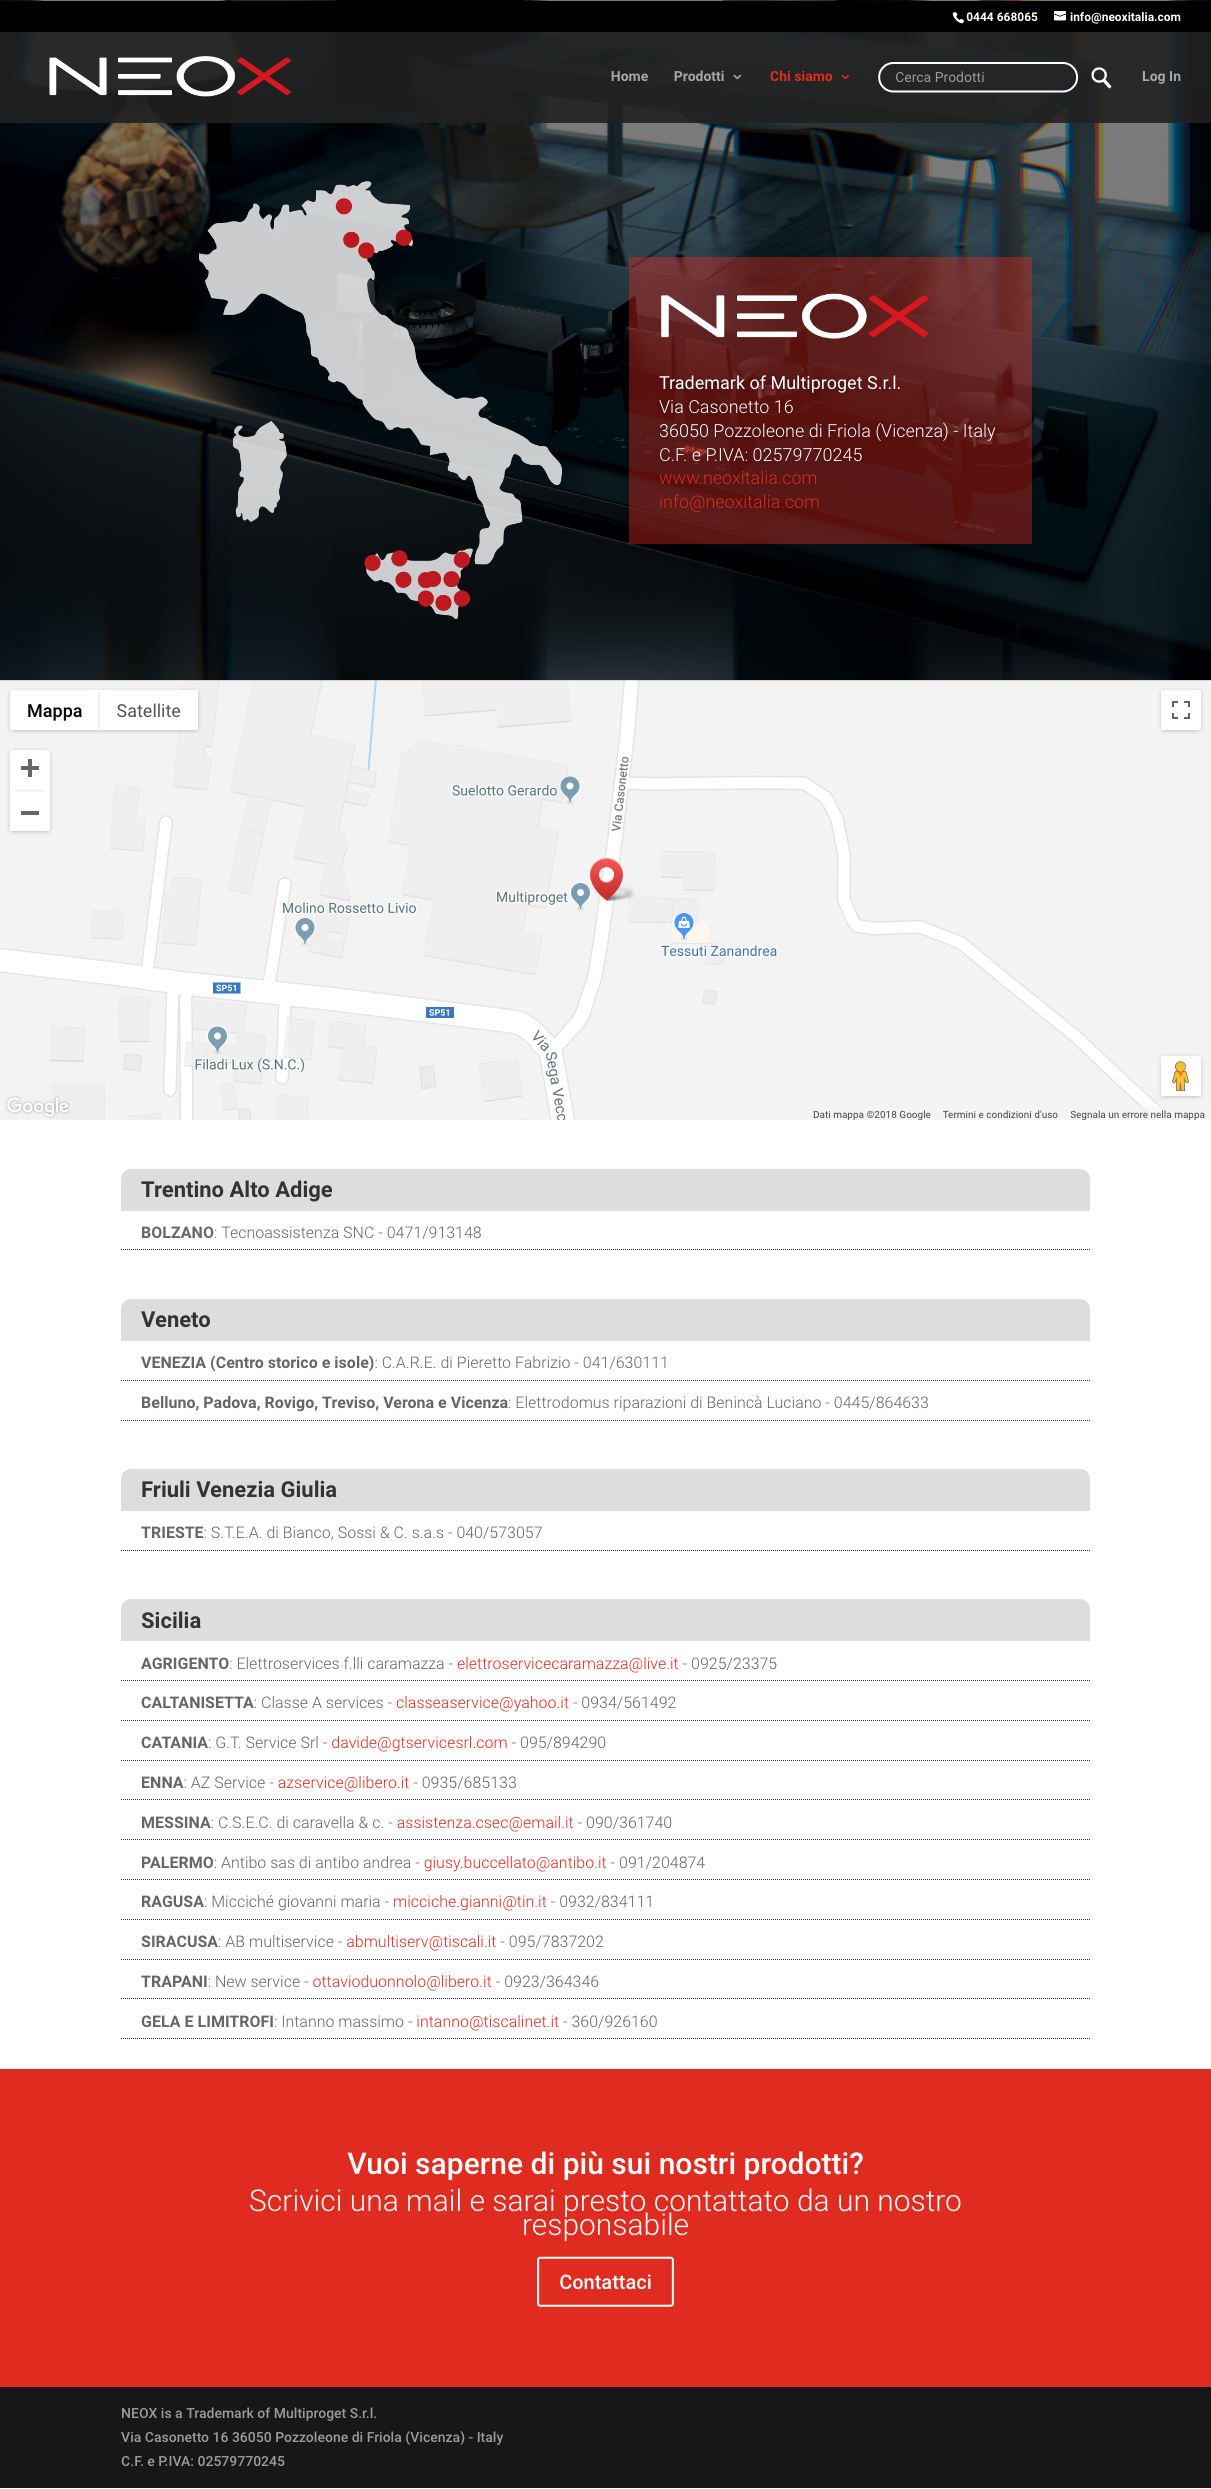Click the white NEOX logo in the red box
The image size is (1211, 2489).
[794, 316]
